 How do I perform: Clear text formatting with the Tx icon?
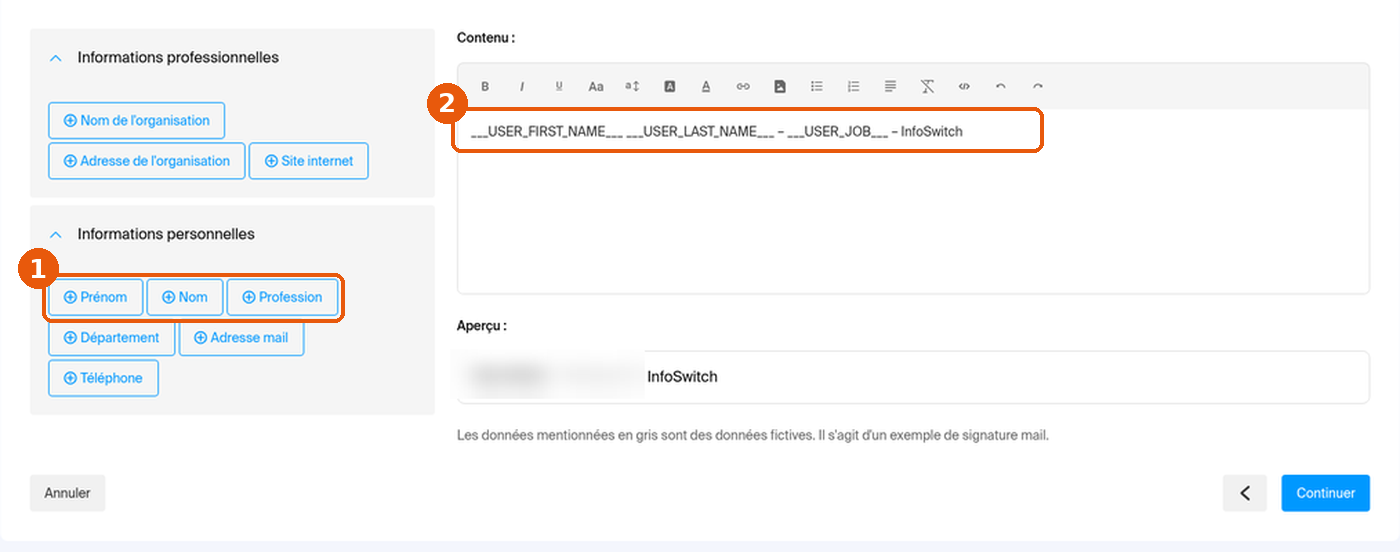point(927,87)
